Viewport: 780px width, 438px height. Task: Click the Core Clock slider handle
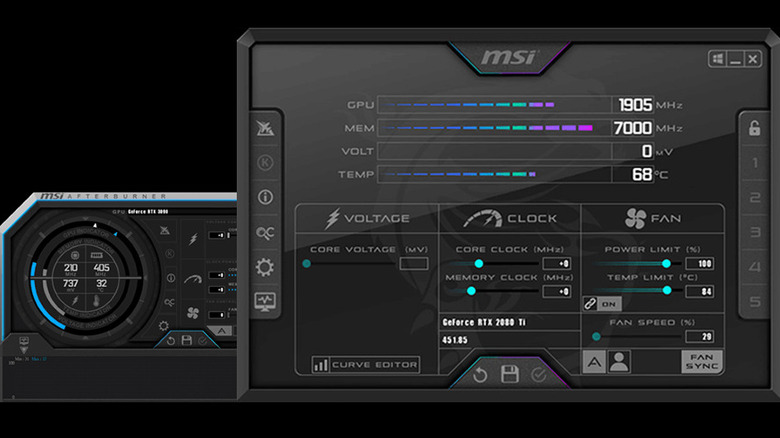point(479,263)
